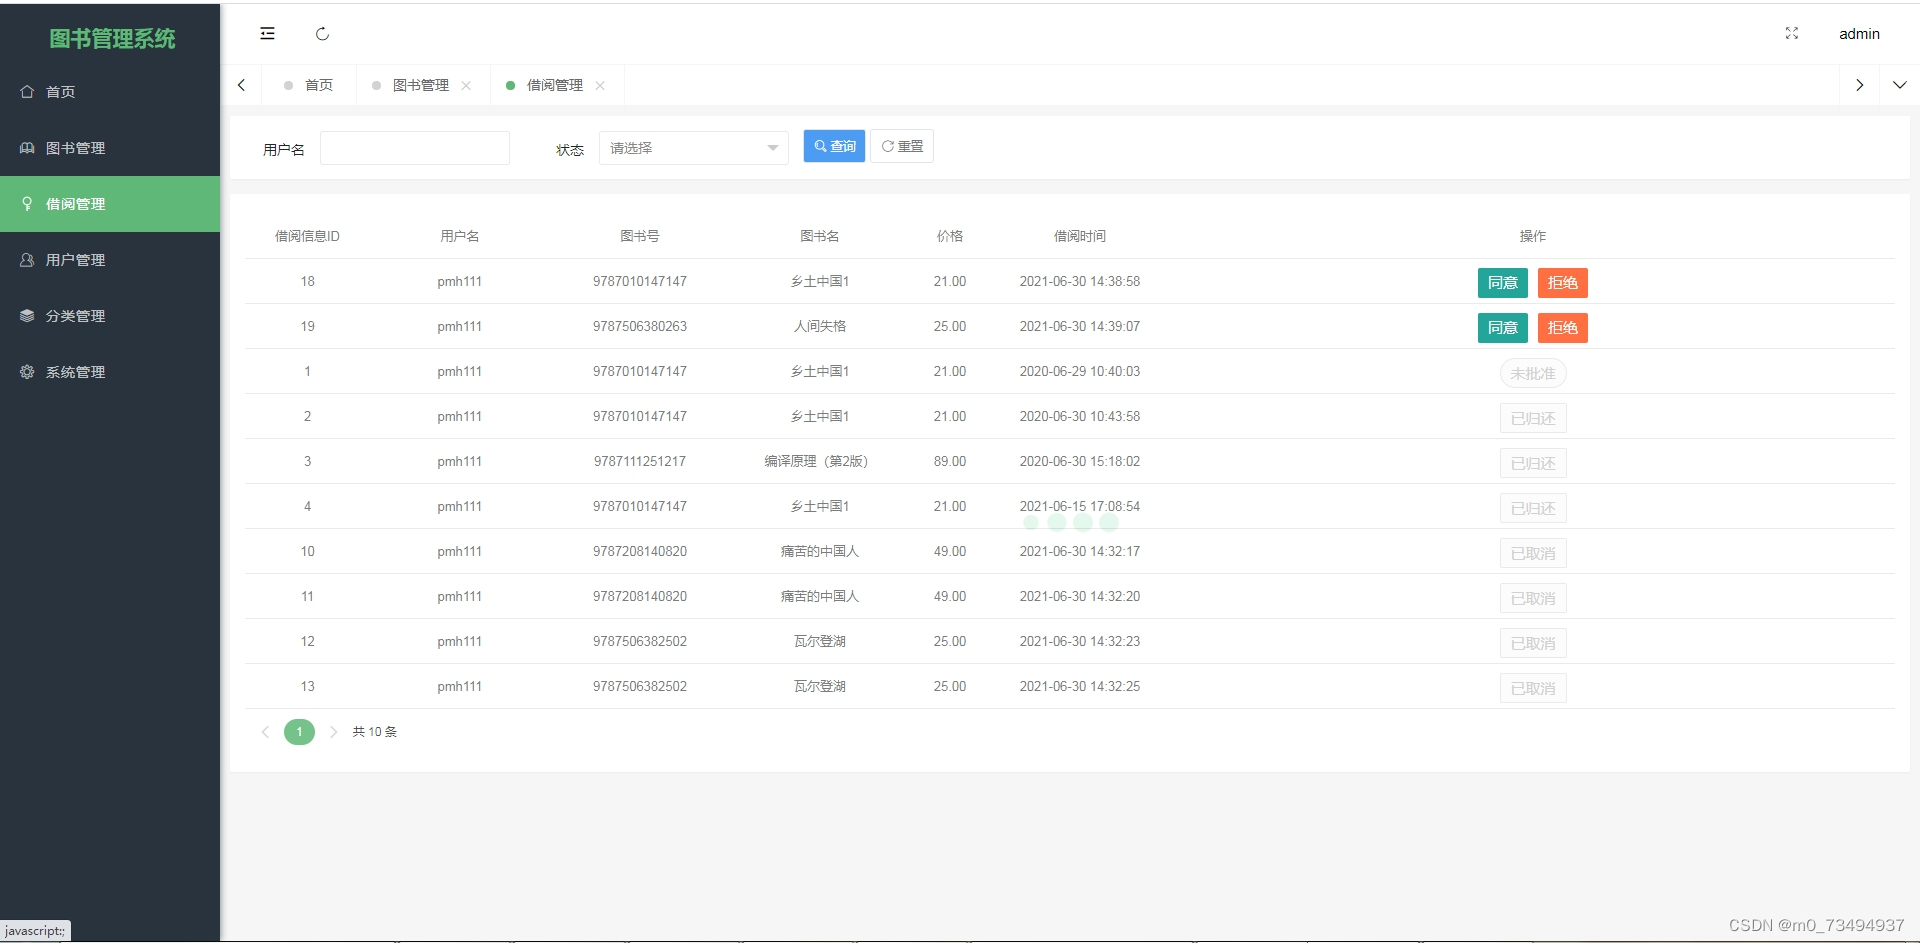The height and width of the screenshot is (943, 1920).
Task: Open the tab options dropdown chevron
Action: click(1900, 85)
